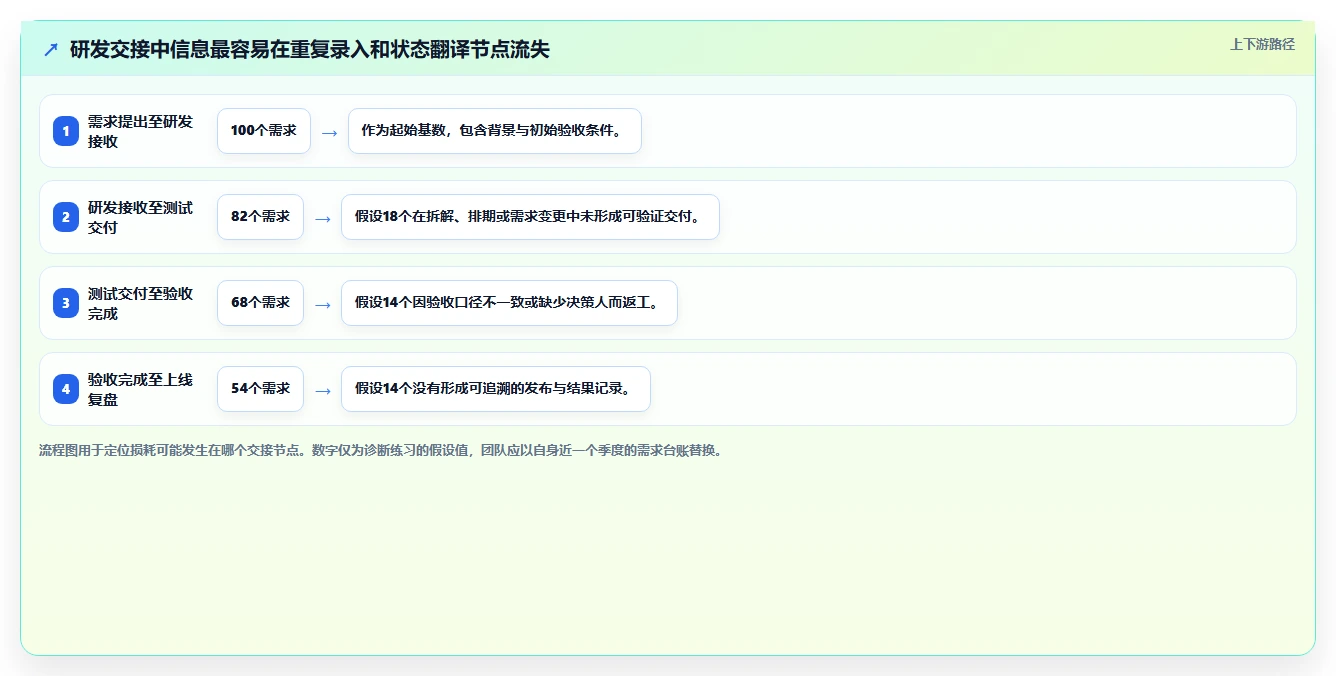Click the step 2 number badge
The width and height of the screenshot is (1336, 676).
[x=66, y=217]
